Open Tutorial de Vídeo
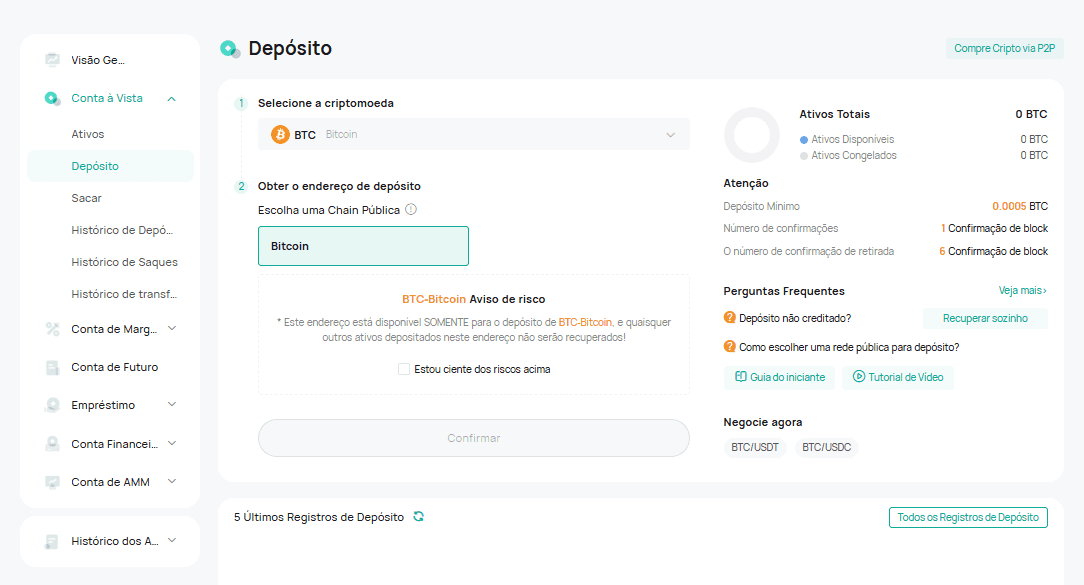 click(897, 378)
